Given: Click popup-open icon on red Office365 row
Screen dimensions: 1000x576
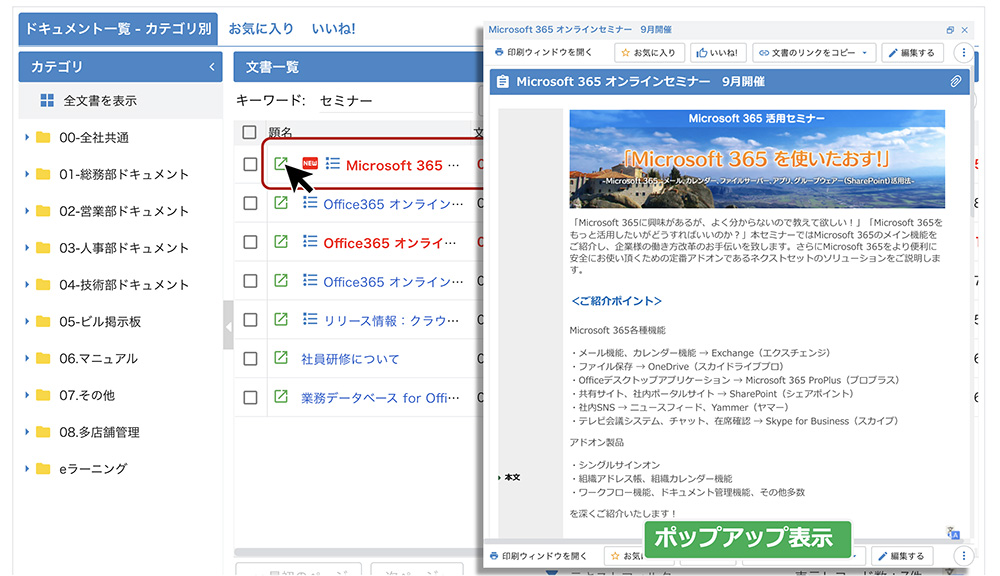Looking at the screenshot, I should click(281, 242).
